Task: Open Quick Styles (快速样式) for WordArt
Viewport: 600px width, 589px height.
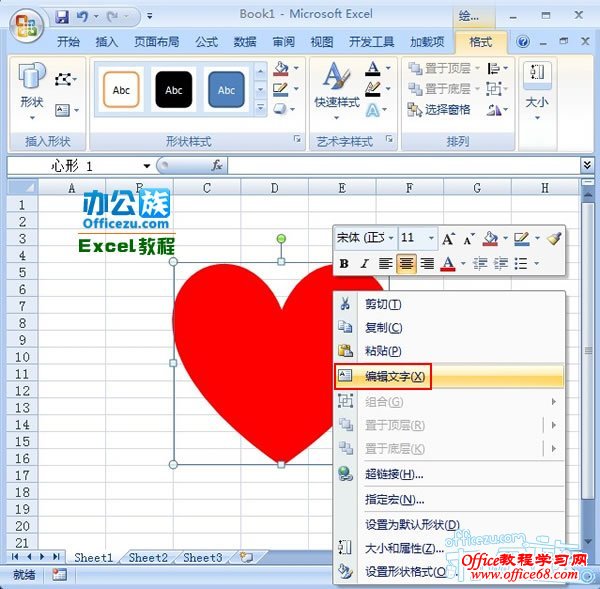Action: (x=337, y=90)
